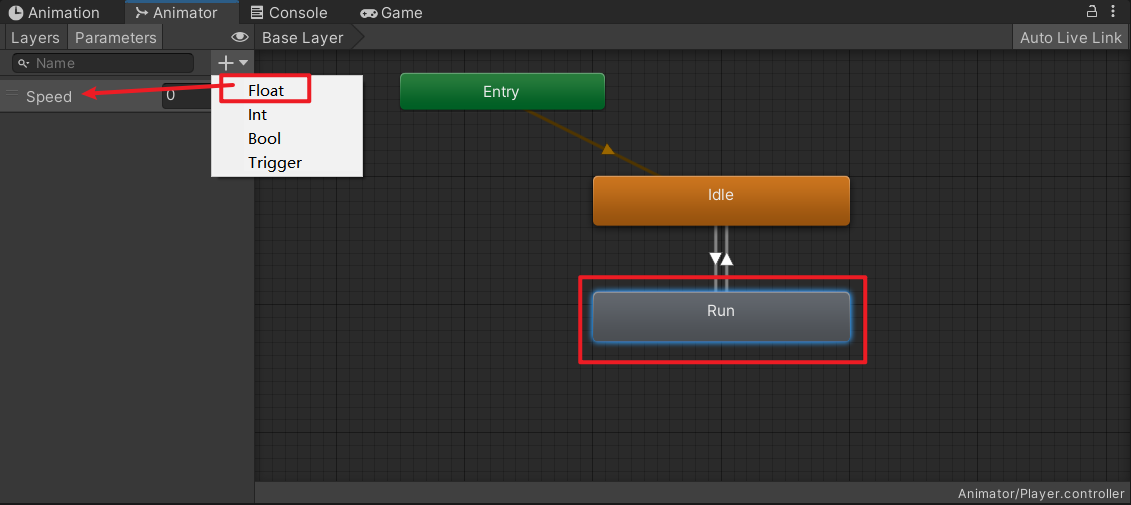The image size is (1131, 505).
Task: Select the Run state node
Action: (720, 316)
